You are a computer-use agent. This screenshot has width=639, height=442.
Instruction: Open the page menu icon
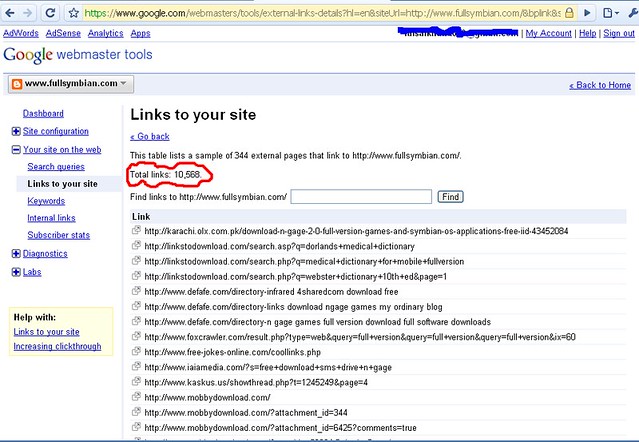click(610, 13)
